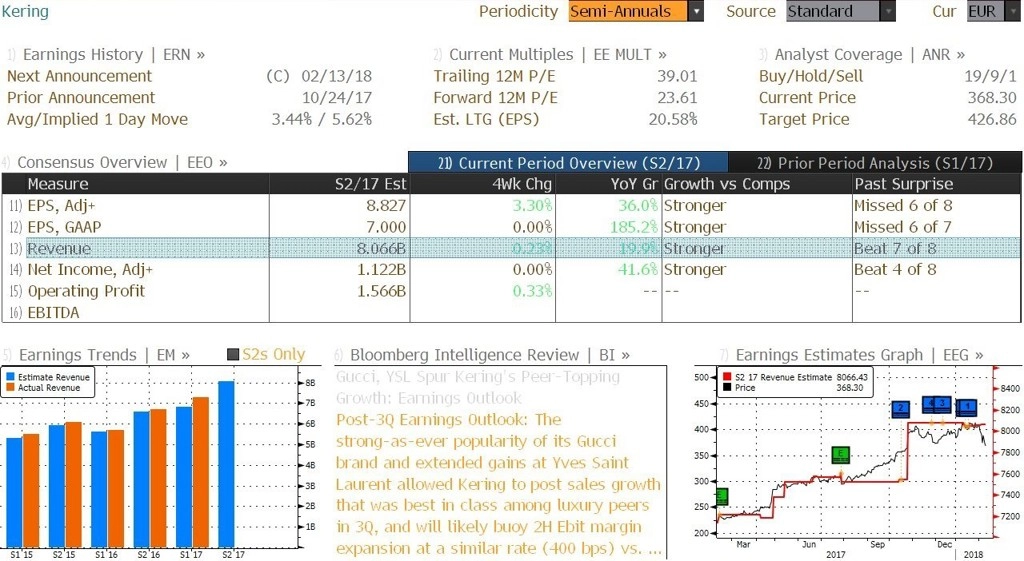
Task: Select the Standard source field
Action: point(833,11)
